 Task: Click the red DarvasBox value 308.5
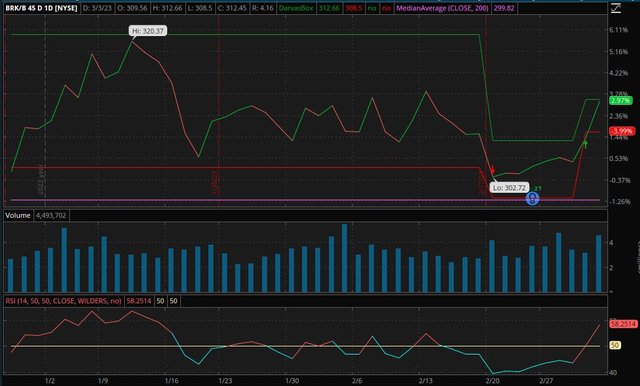pyautogui.click(x=353, y=8)
